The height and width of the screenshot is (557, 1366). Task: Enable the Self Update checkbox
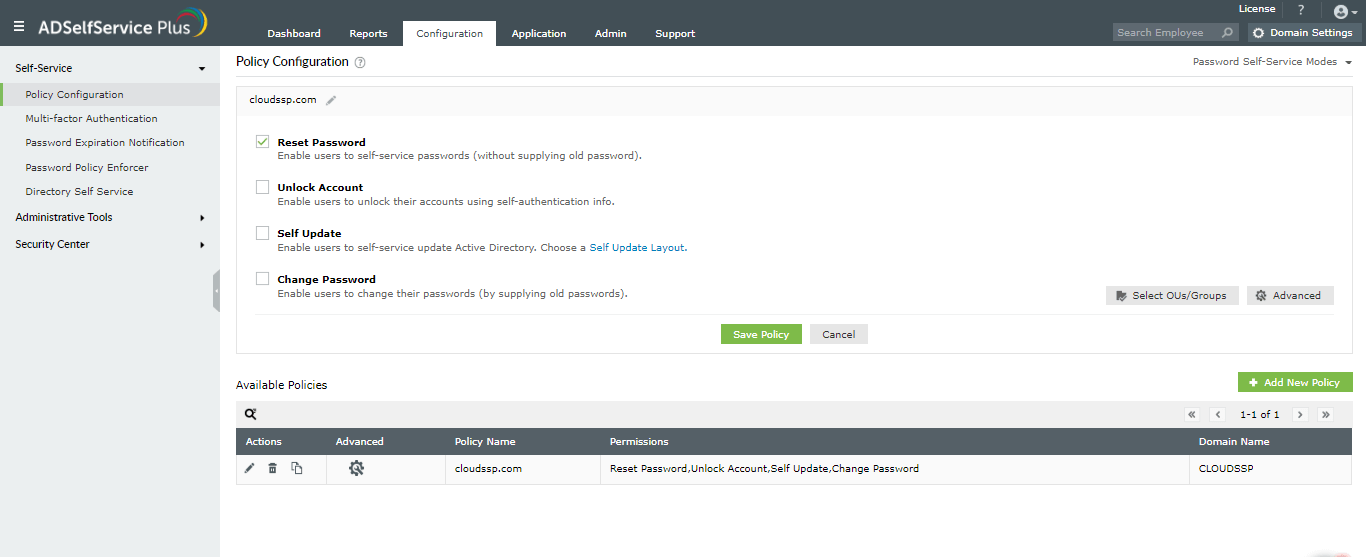pos(262,233)
